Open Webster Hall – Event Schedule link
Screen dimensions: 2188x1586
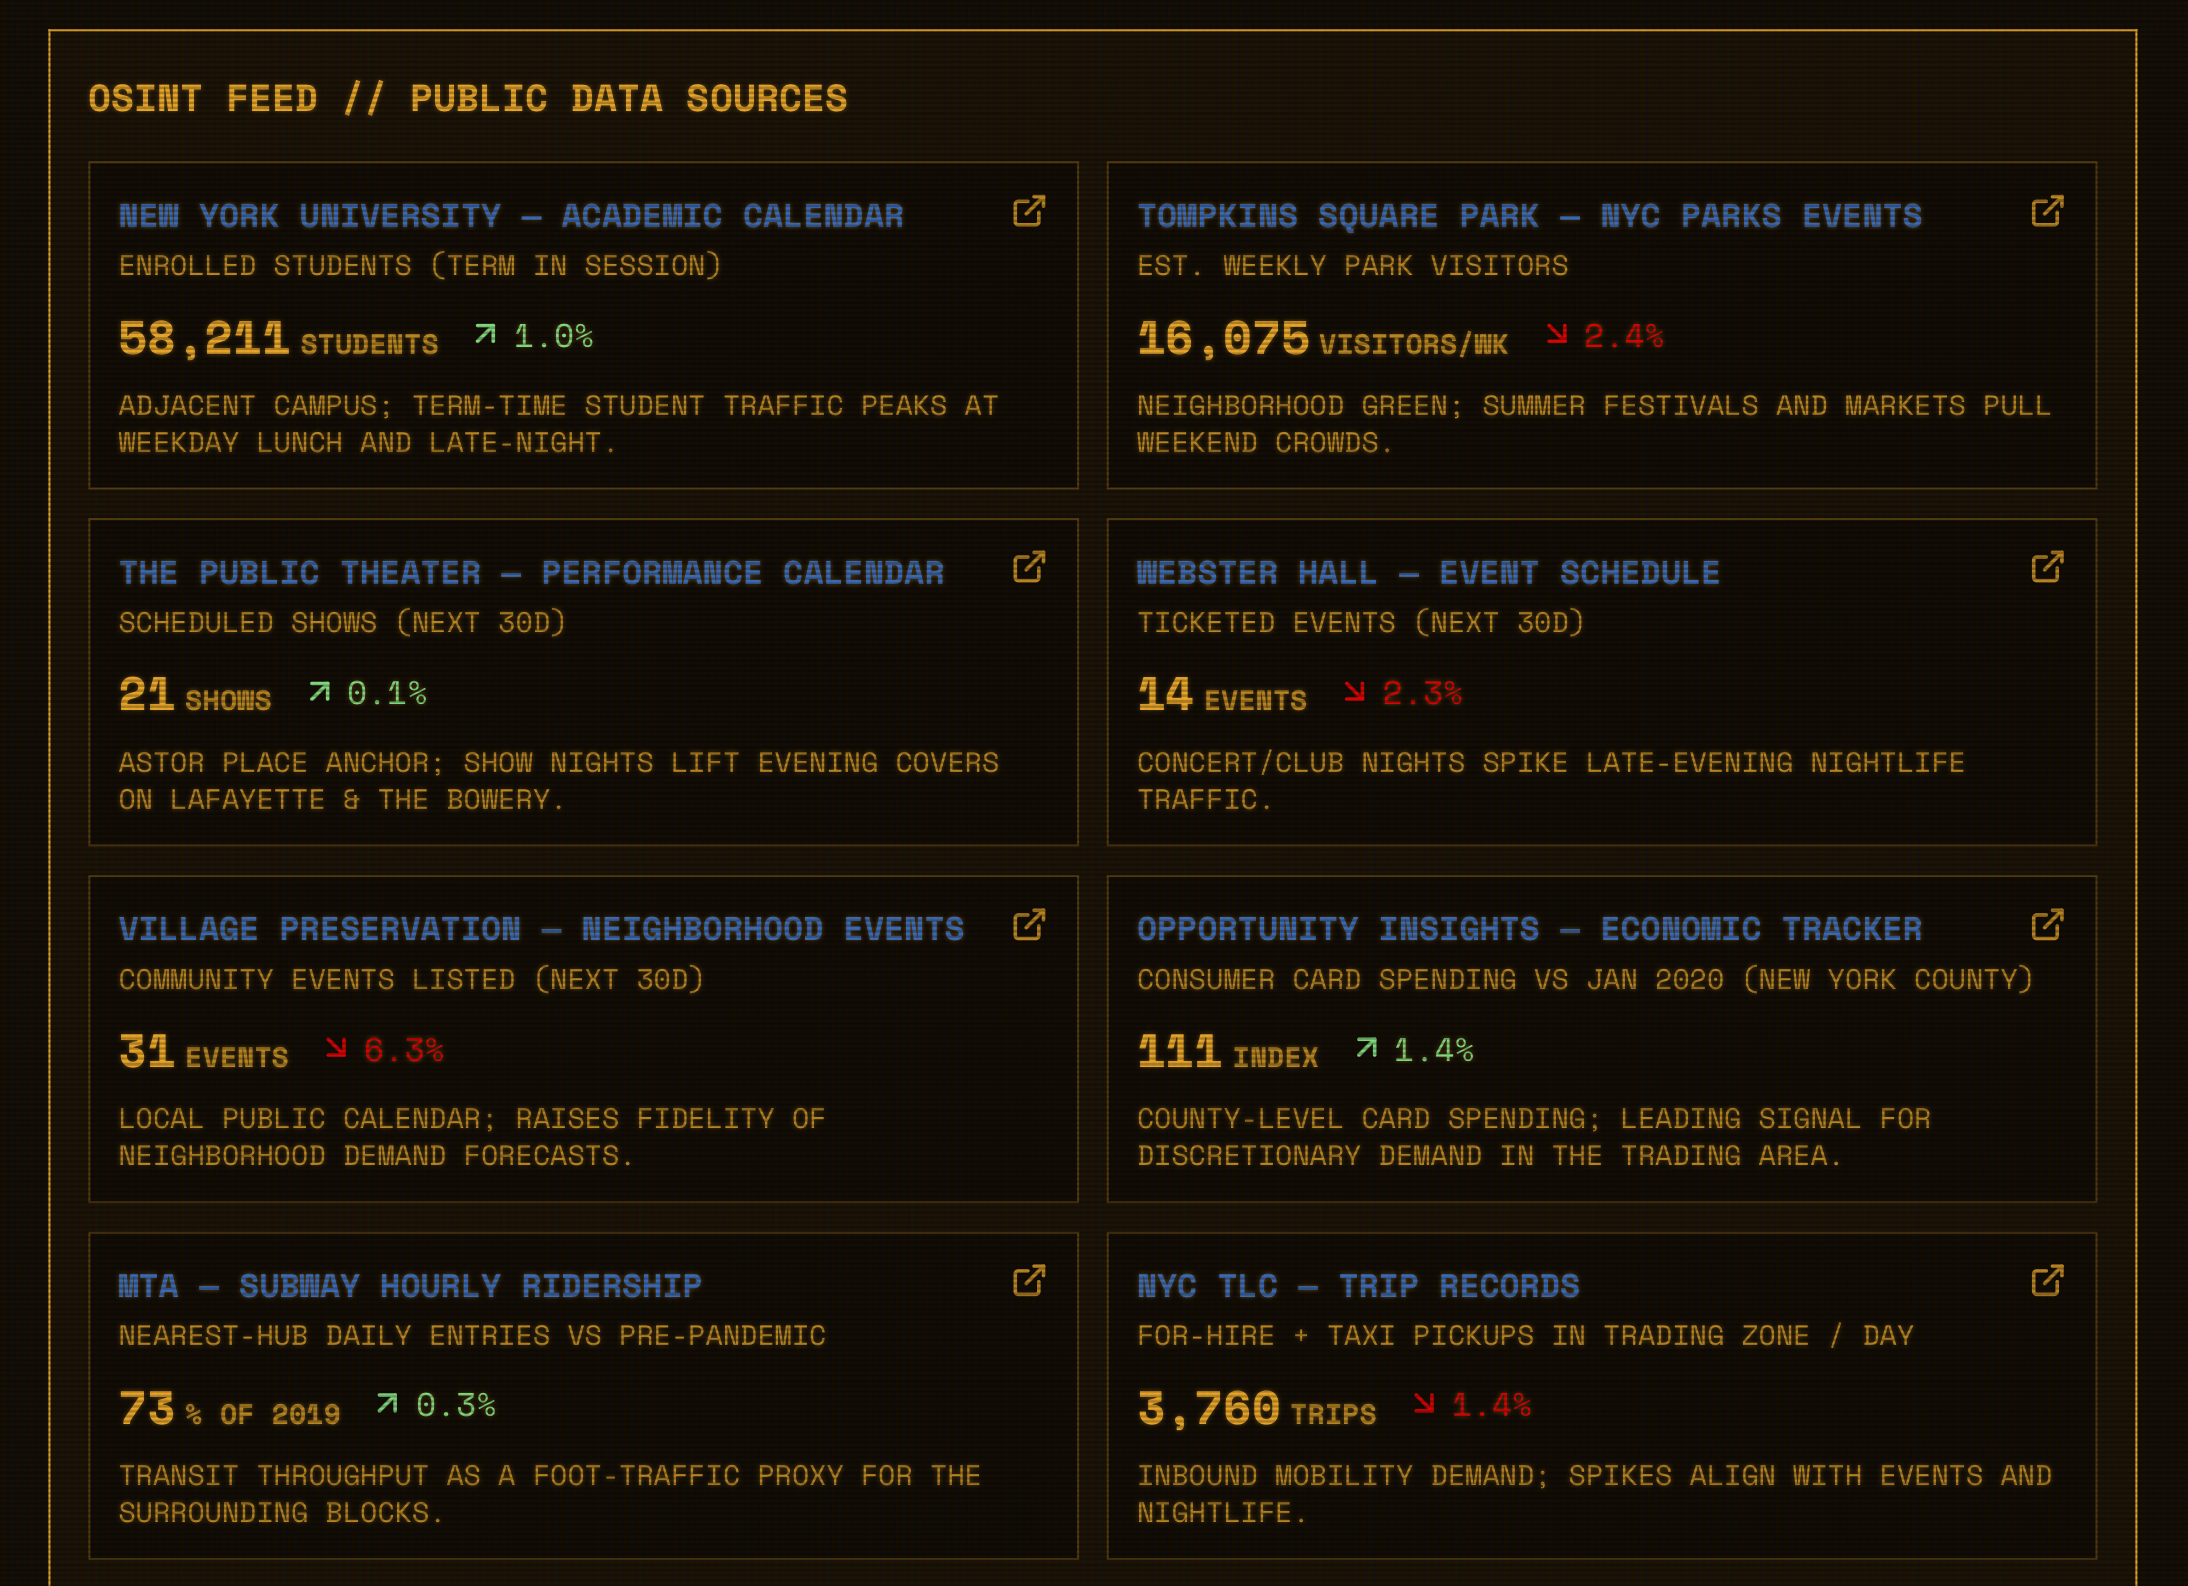tap(1428, 573)
